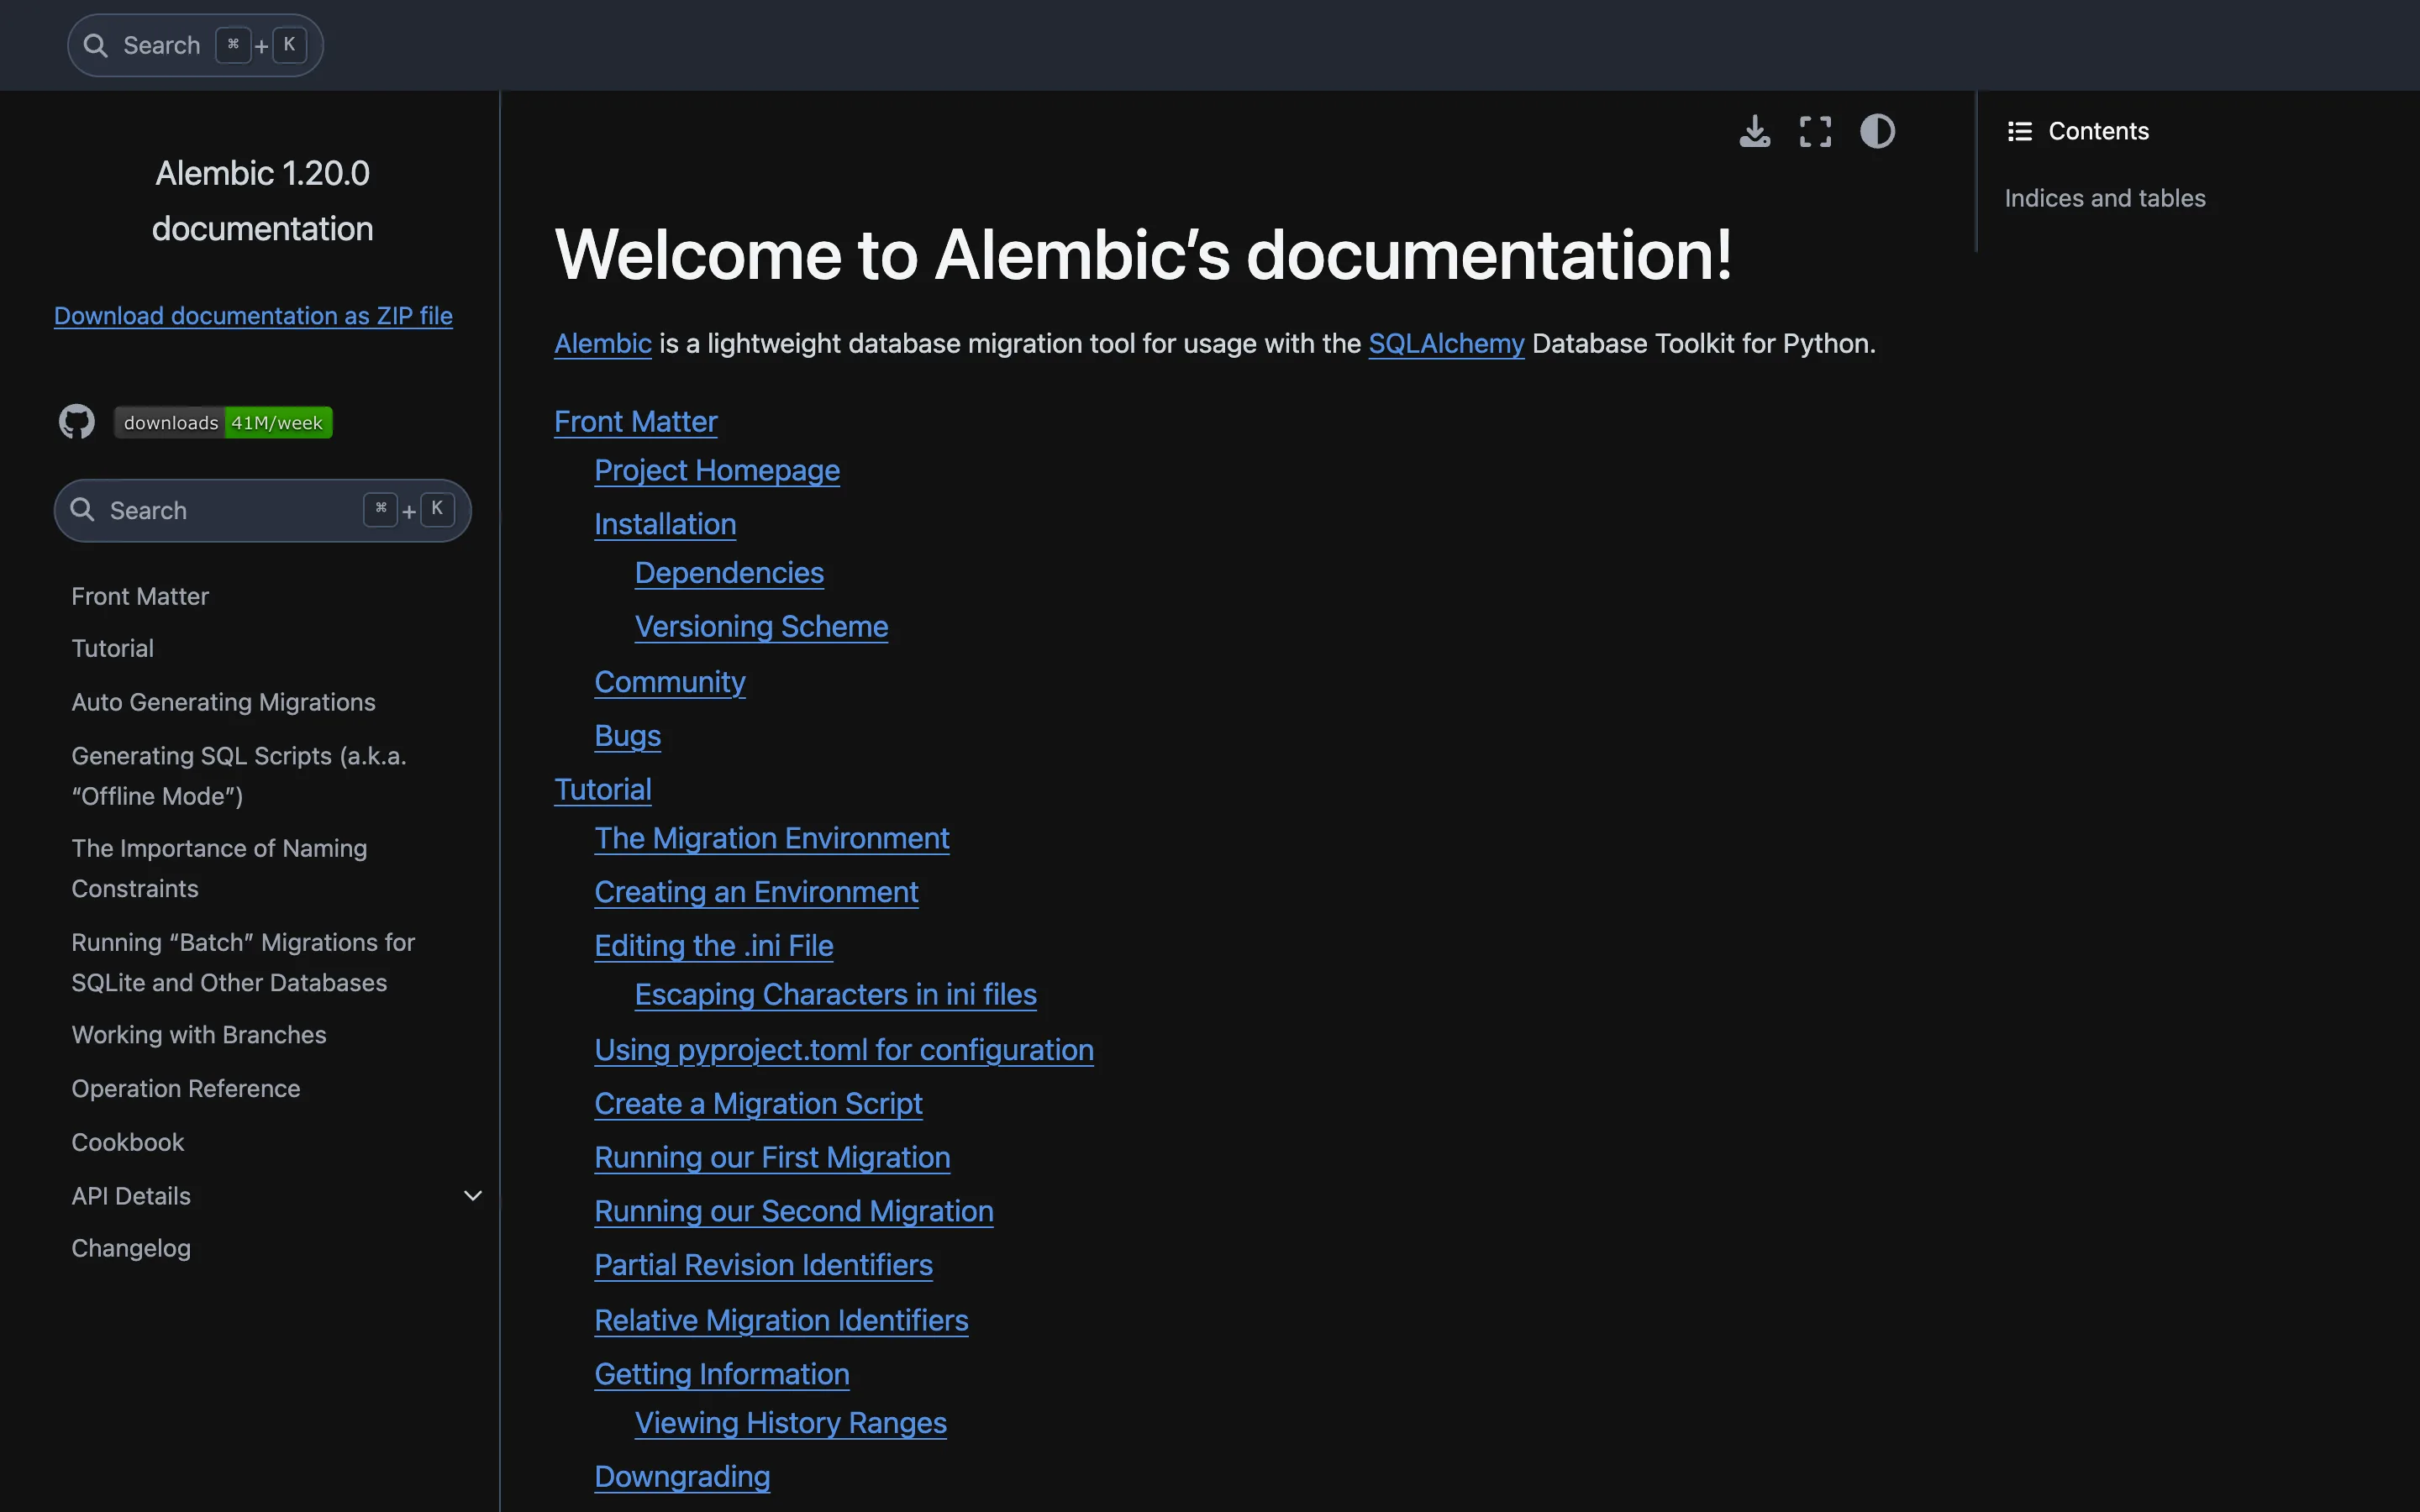Open Escaping Characters in ini files

coord(836,994)
